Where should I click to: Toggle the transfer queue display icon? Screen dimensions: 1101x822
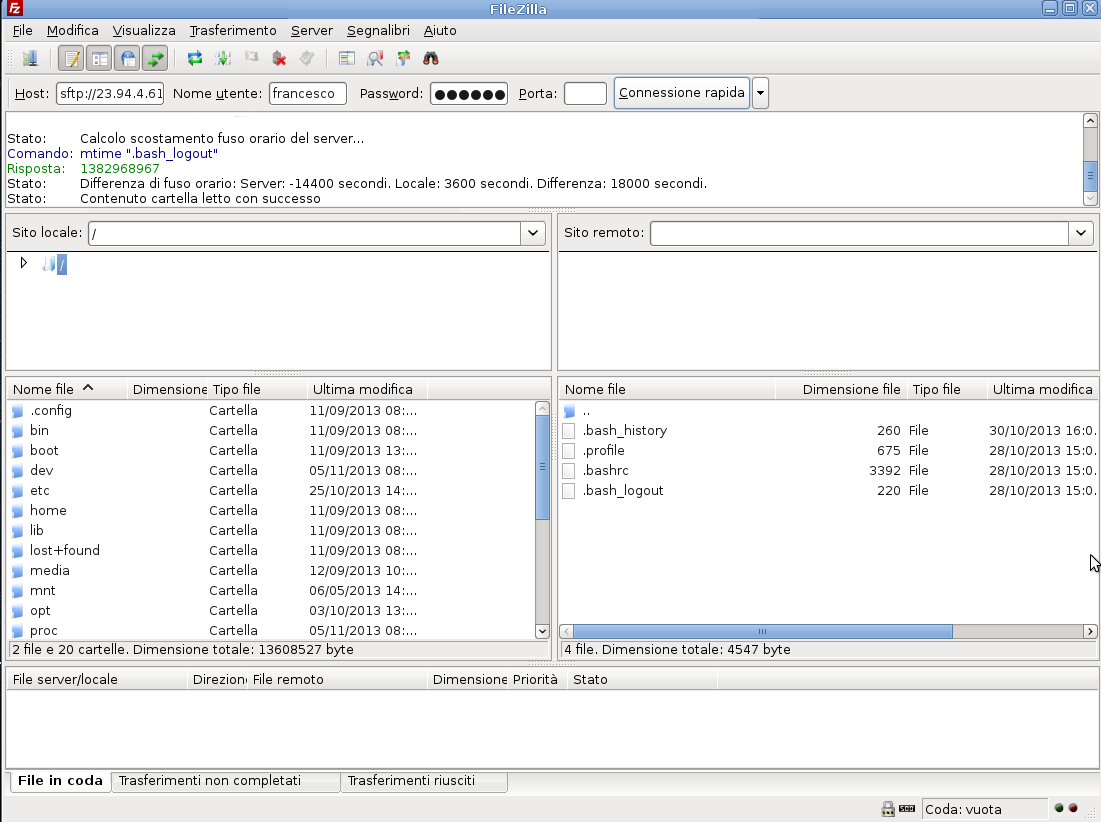(x=155, y=58)
